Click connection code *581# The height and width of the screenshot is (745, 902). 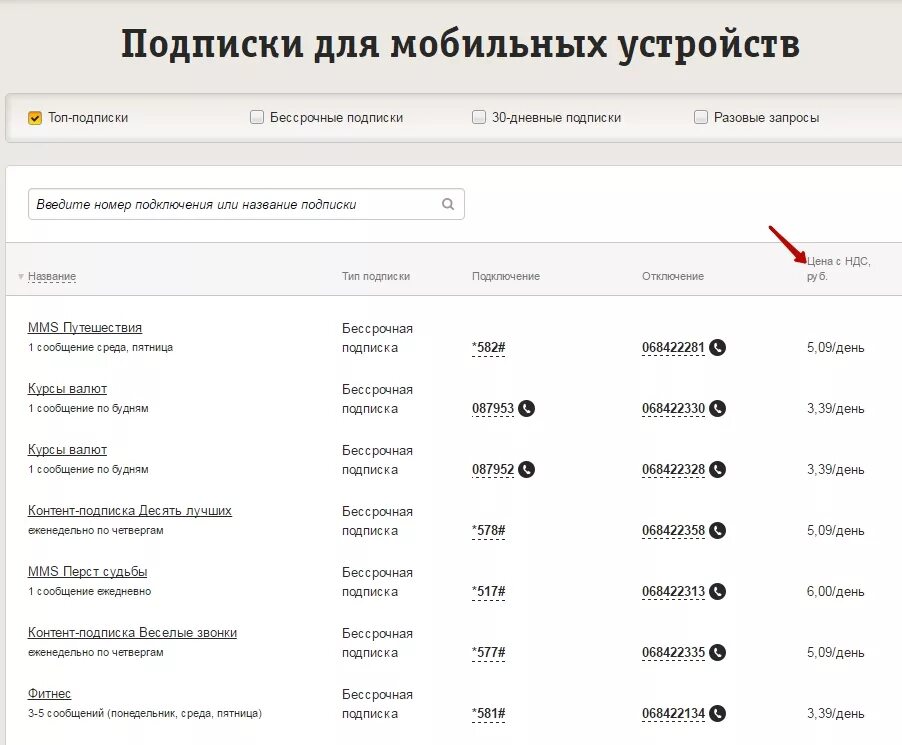[488, 713]
